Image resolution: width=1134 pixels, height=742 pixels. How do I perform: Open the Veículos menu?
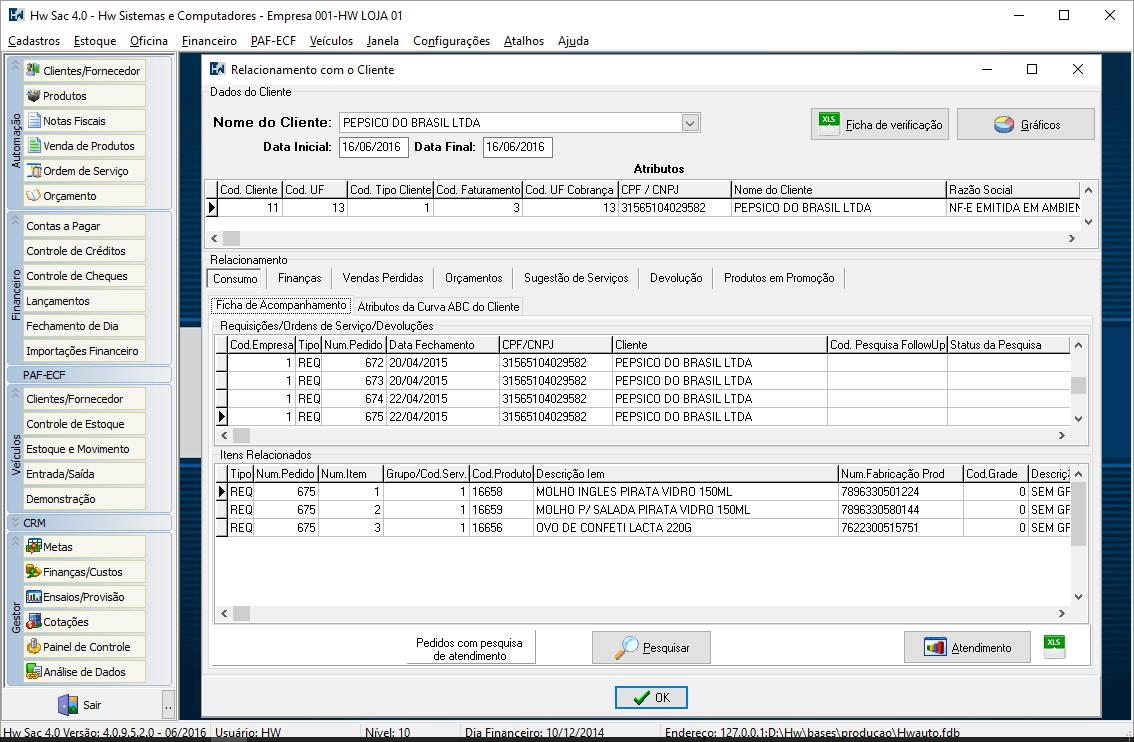331,40
